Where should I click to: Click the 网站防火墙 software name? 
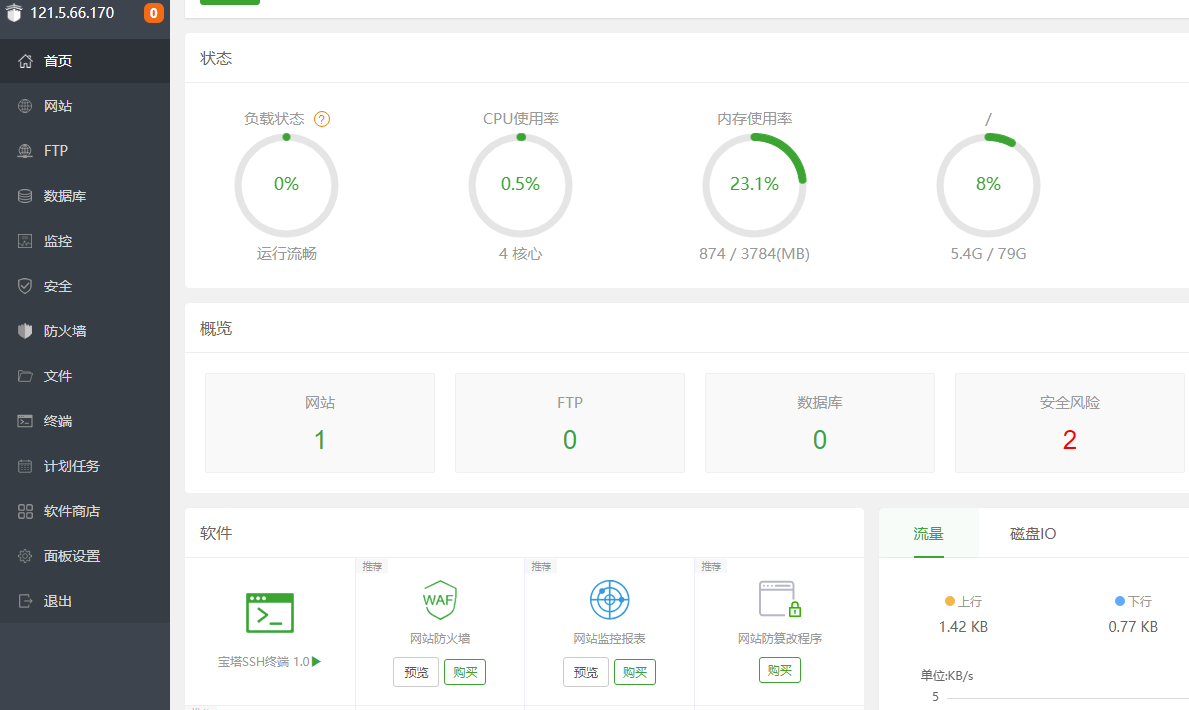point(440,639)
